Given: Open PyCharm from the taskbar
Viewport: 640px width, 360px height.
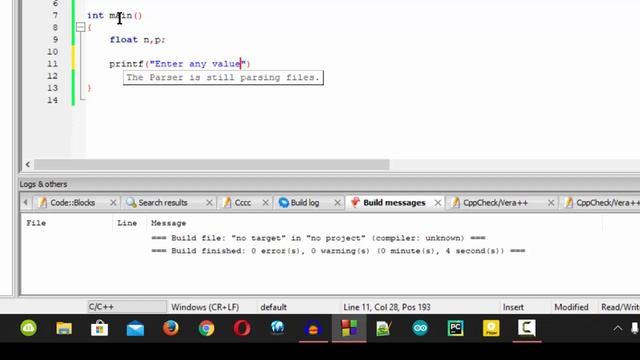Looking at the screenshot, I should pos(456,328).
